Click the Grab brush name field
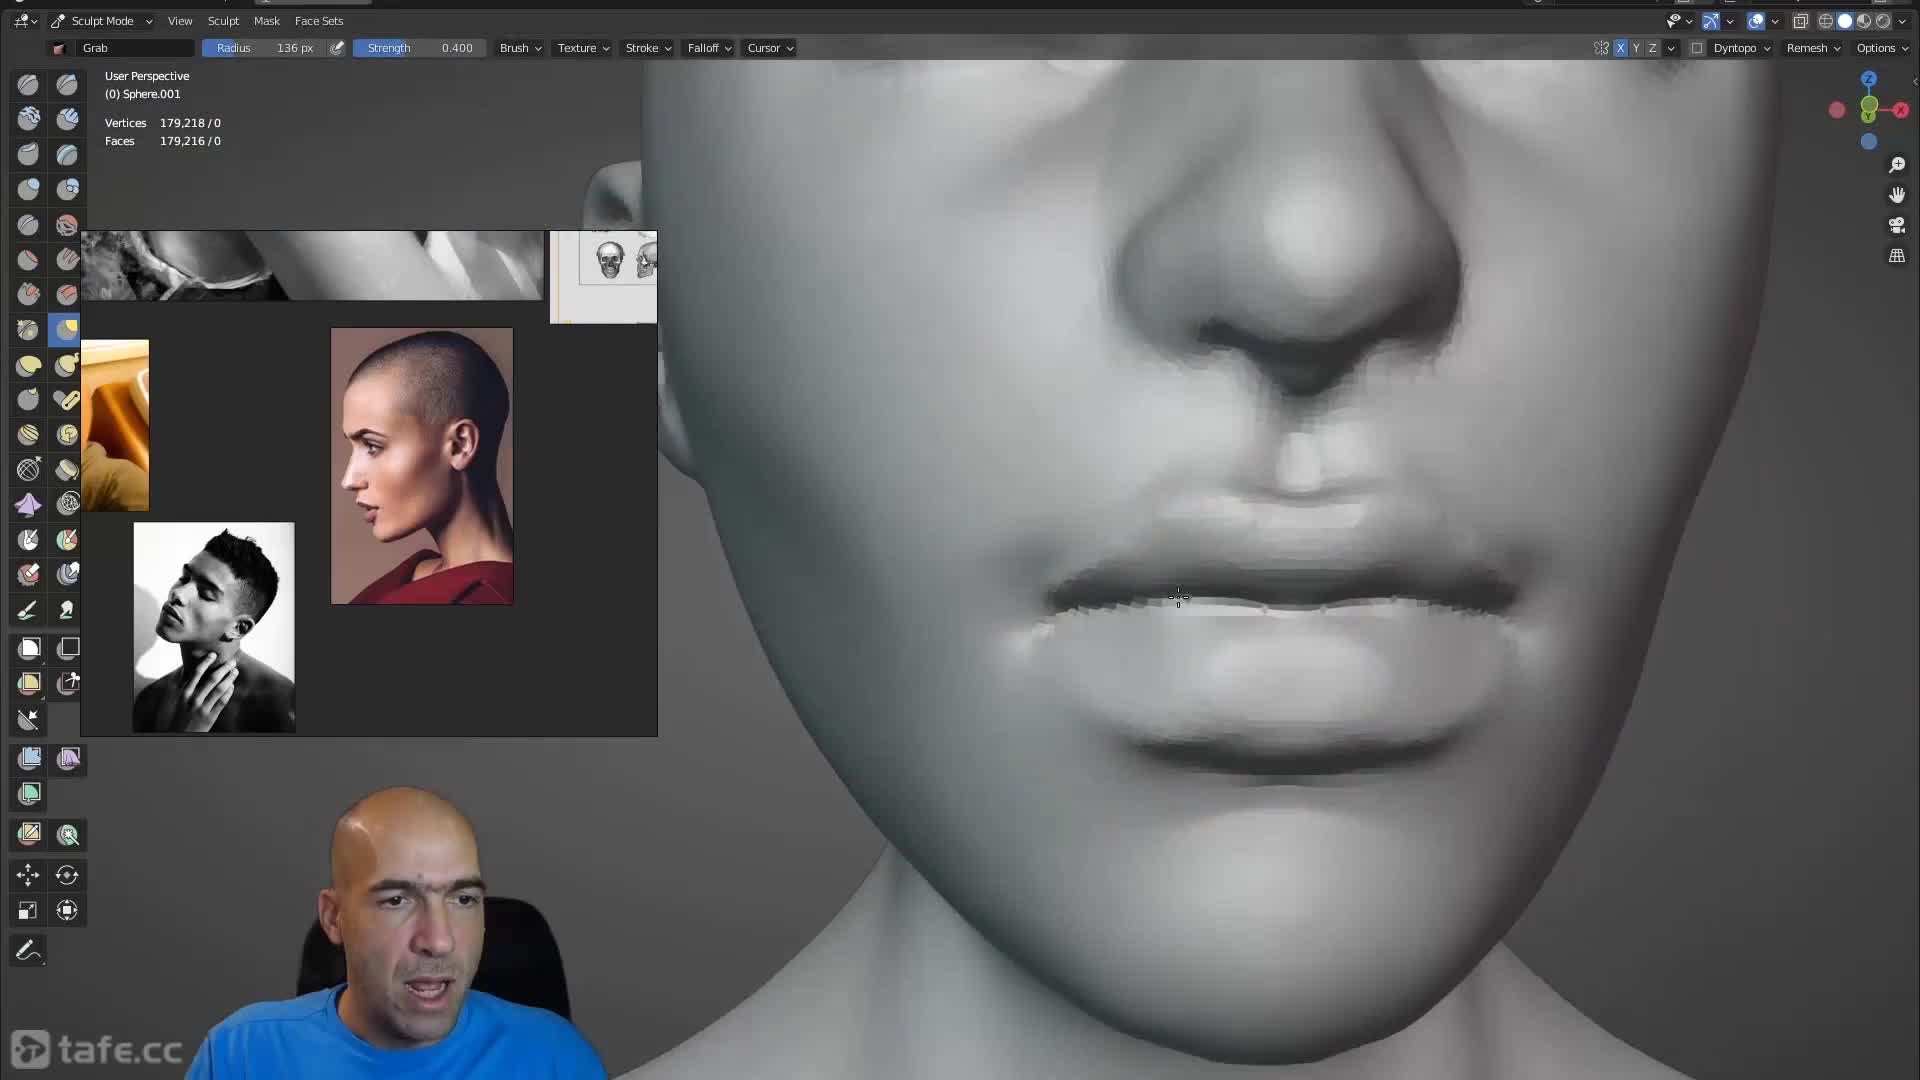The height and width of the screenshot is (1080, 1920). tap(135, 48)
